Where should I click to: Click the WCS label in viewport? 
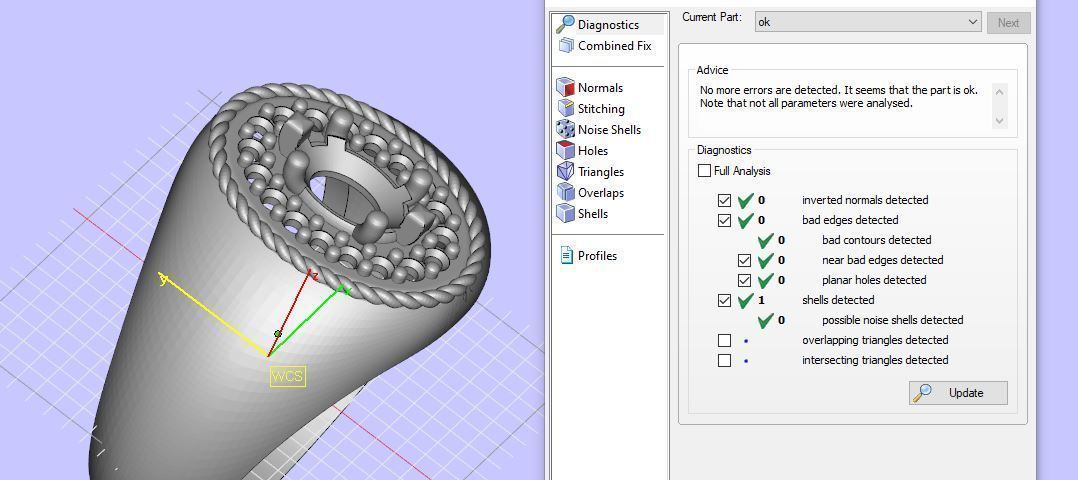pos(287,377)
